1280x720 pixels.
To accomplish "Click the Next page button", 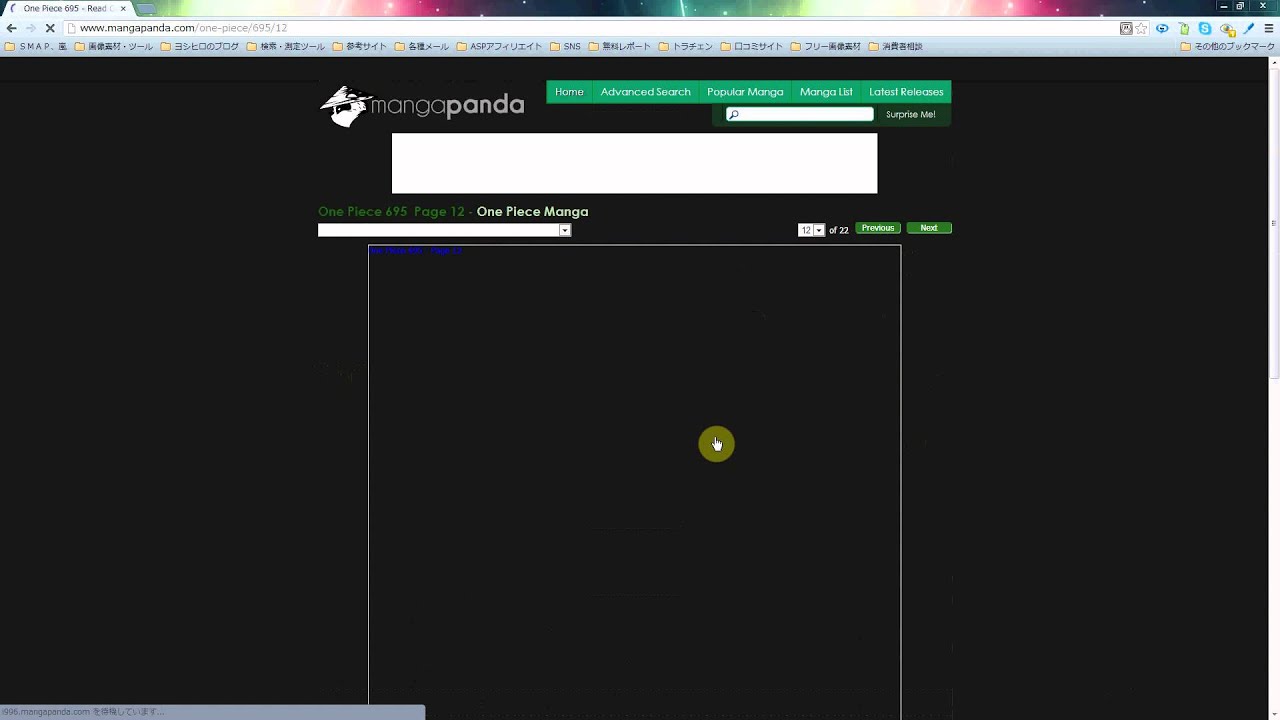I will (929, 228).
